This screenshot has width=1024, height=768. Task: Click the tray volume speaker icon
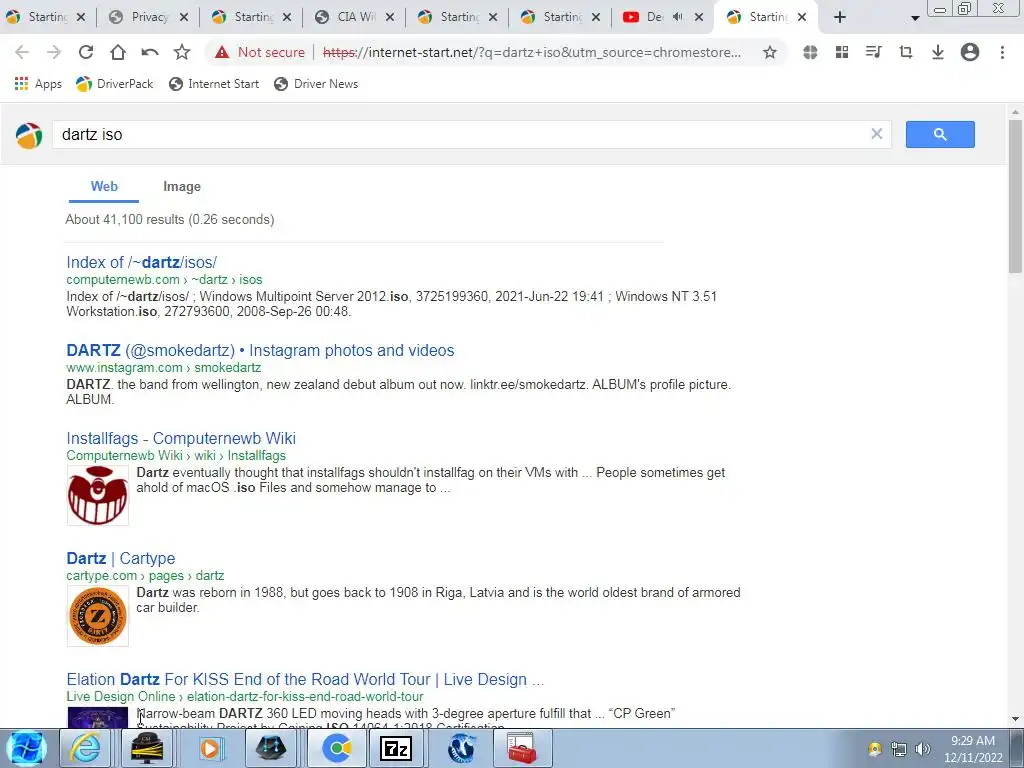923,749
